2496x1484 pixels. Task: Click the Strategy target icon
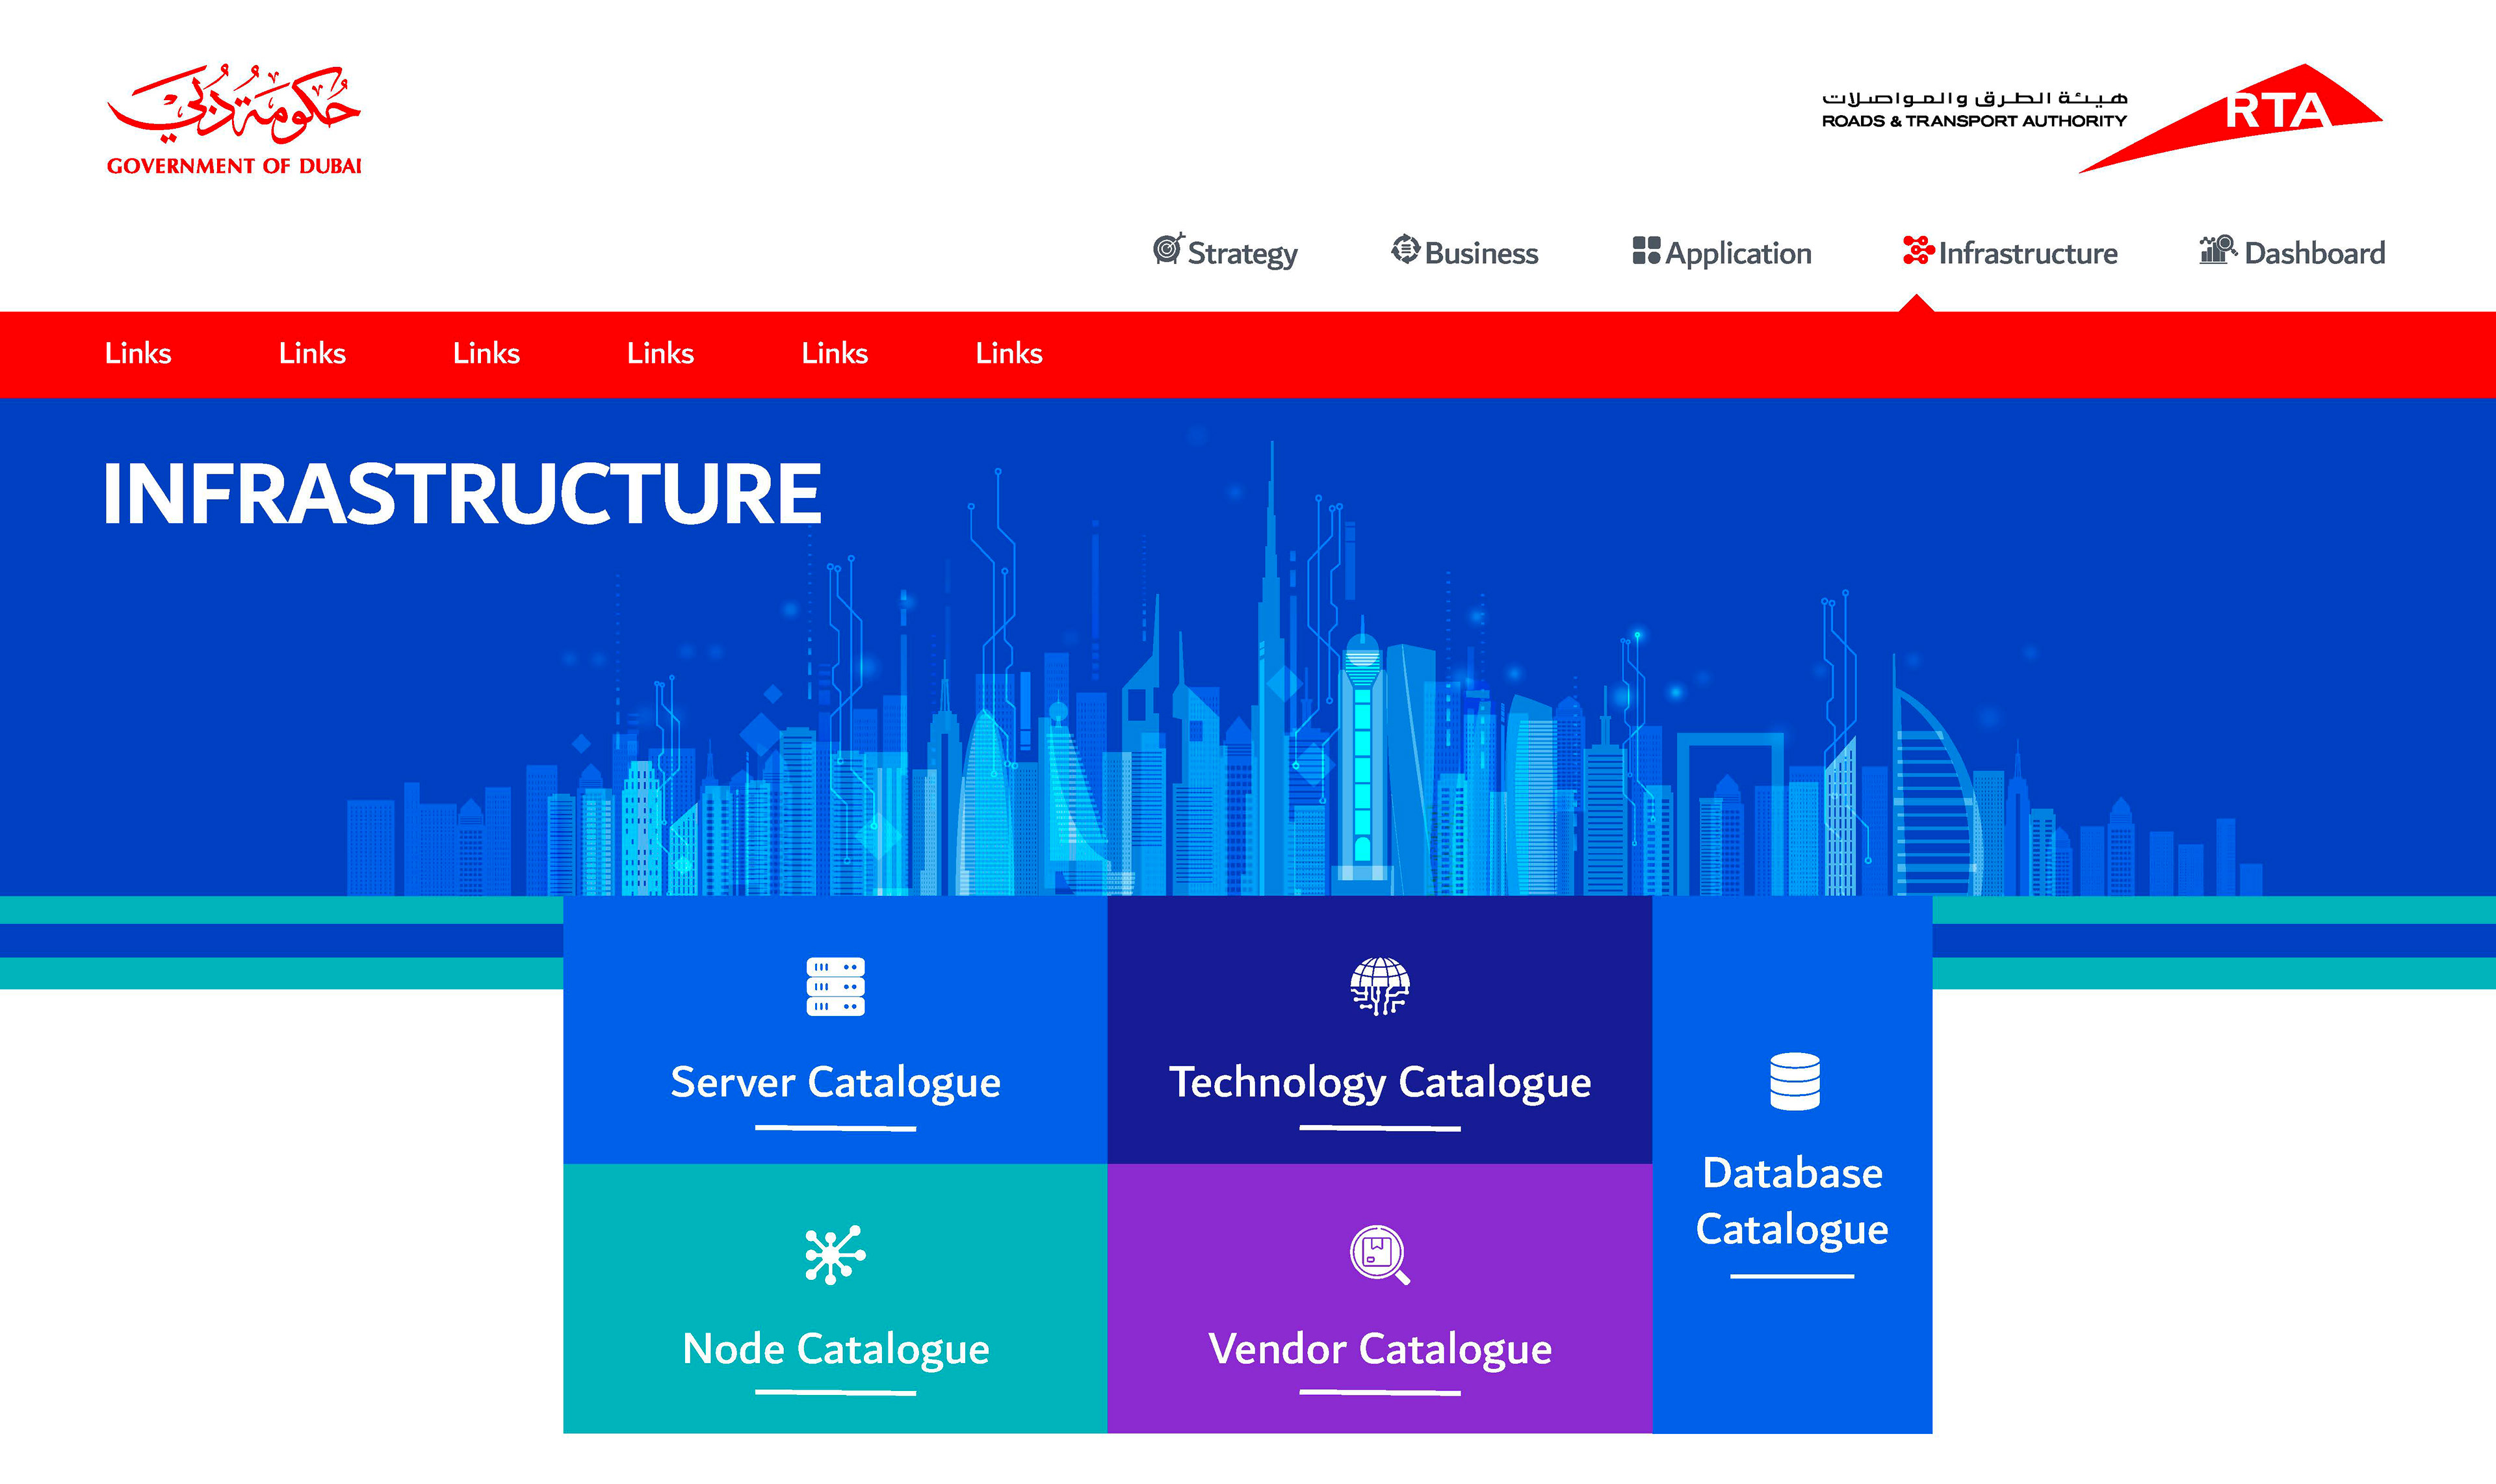pos(1167,249)
